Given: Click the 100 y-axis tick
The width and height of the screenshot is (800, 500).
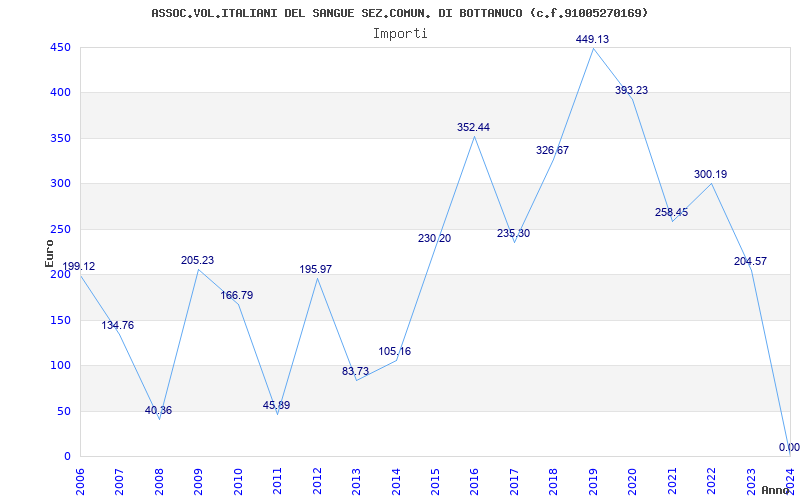Looking at the screenshot, I should (x=60, y=366).
